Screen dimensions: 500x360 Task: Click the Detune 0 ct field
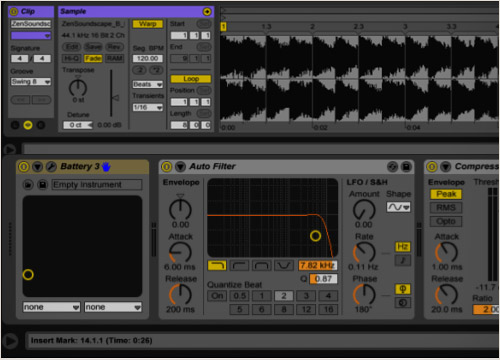coord(78,125)
